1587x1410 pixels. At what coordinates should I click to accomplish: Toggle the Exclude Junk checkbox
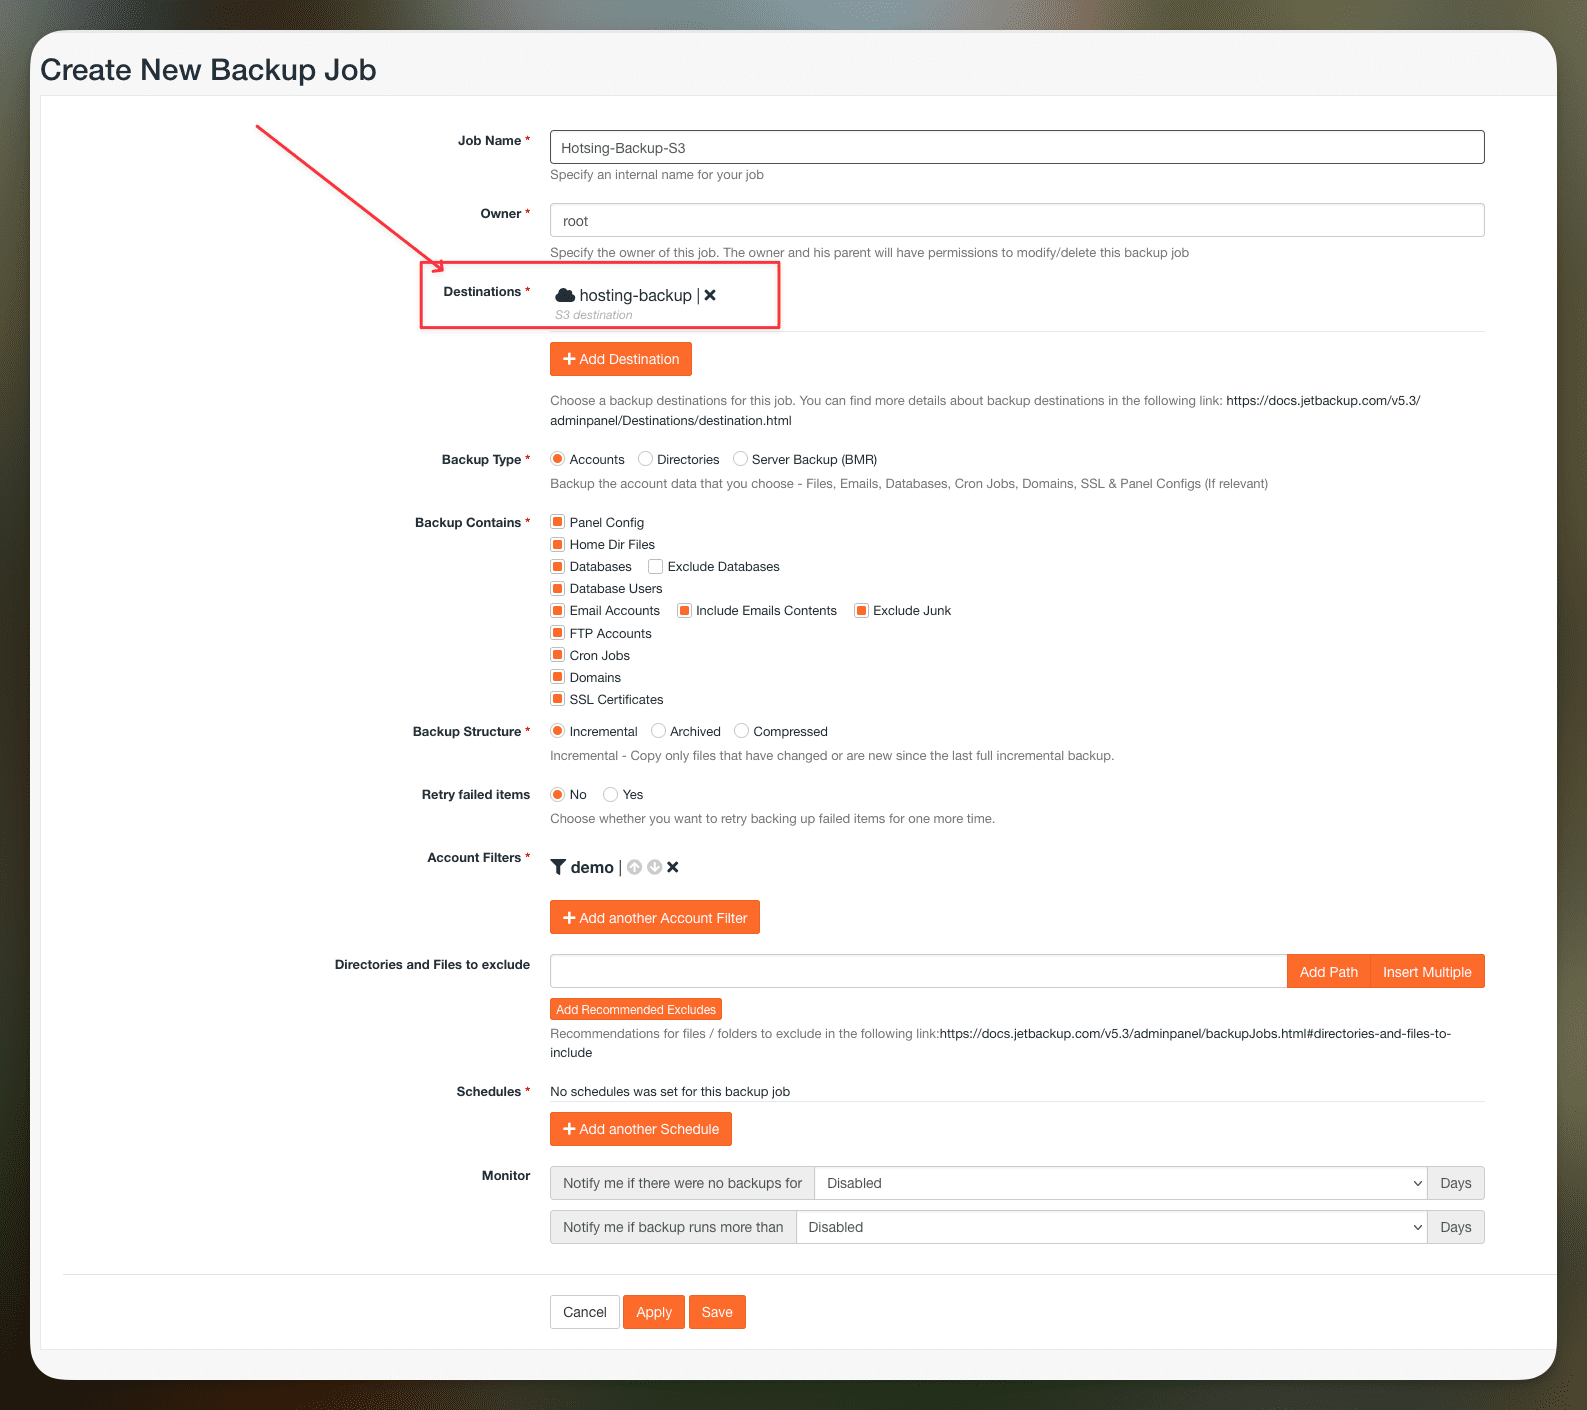point(861,610)
